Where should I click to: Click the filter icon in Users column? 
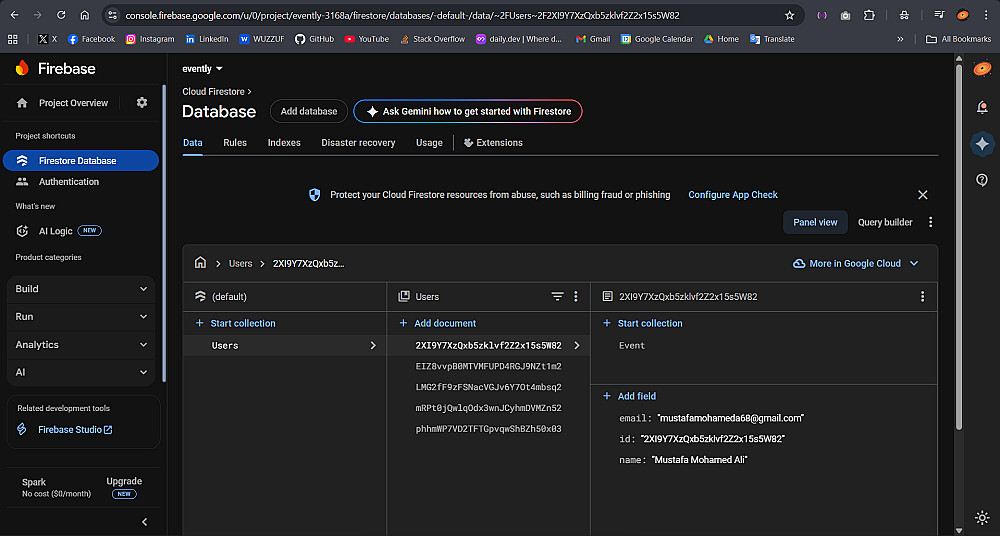(x=558, y=297)
